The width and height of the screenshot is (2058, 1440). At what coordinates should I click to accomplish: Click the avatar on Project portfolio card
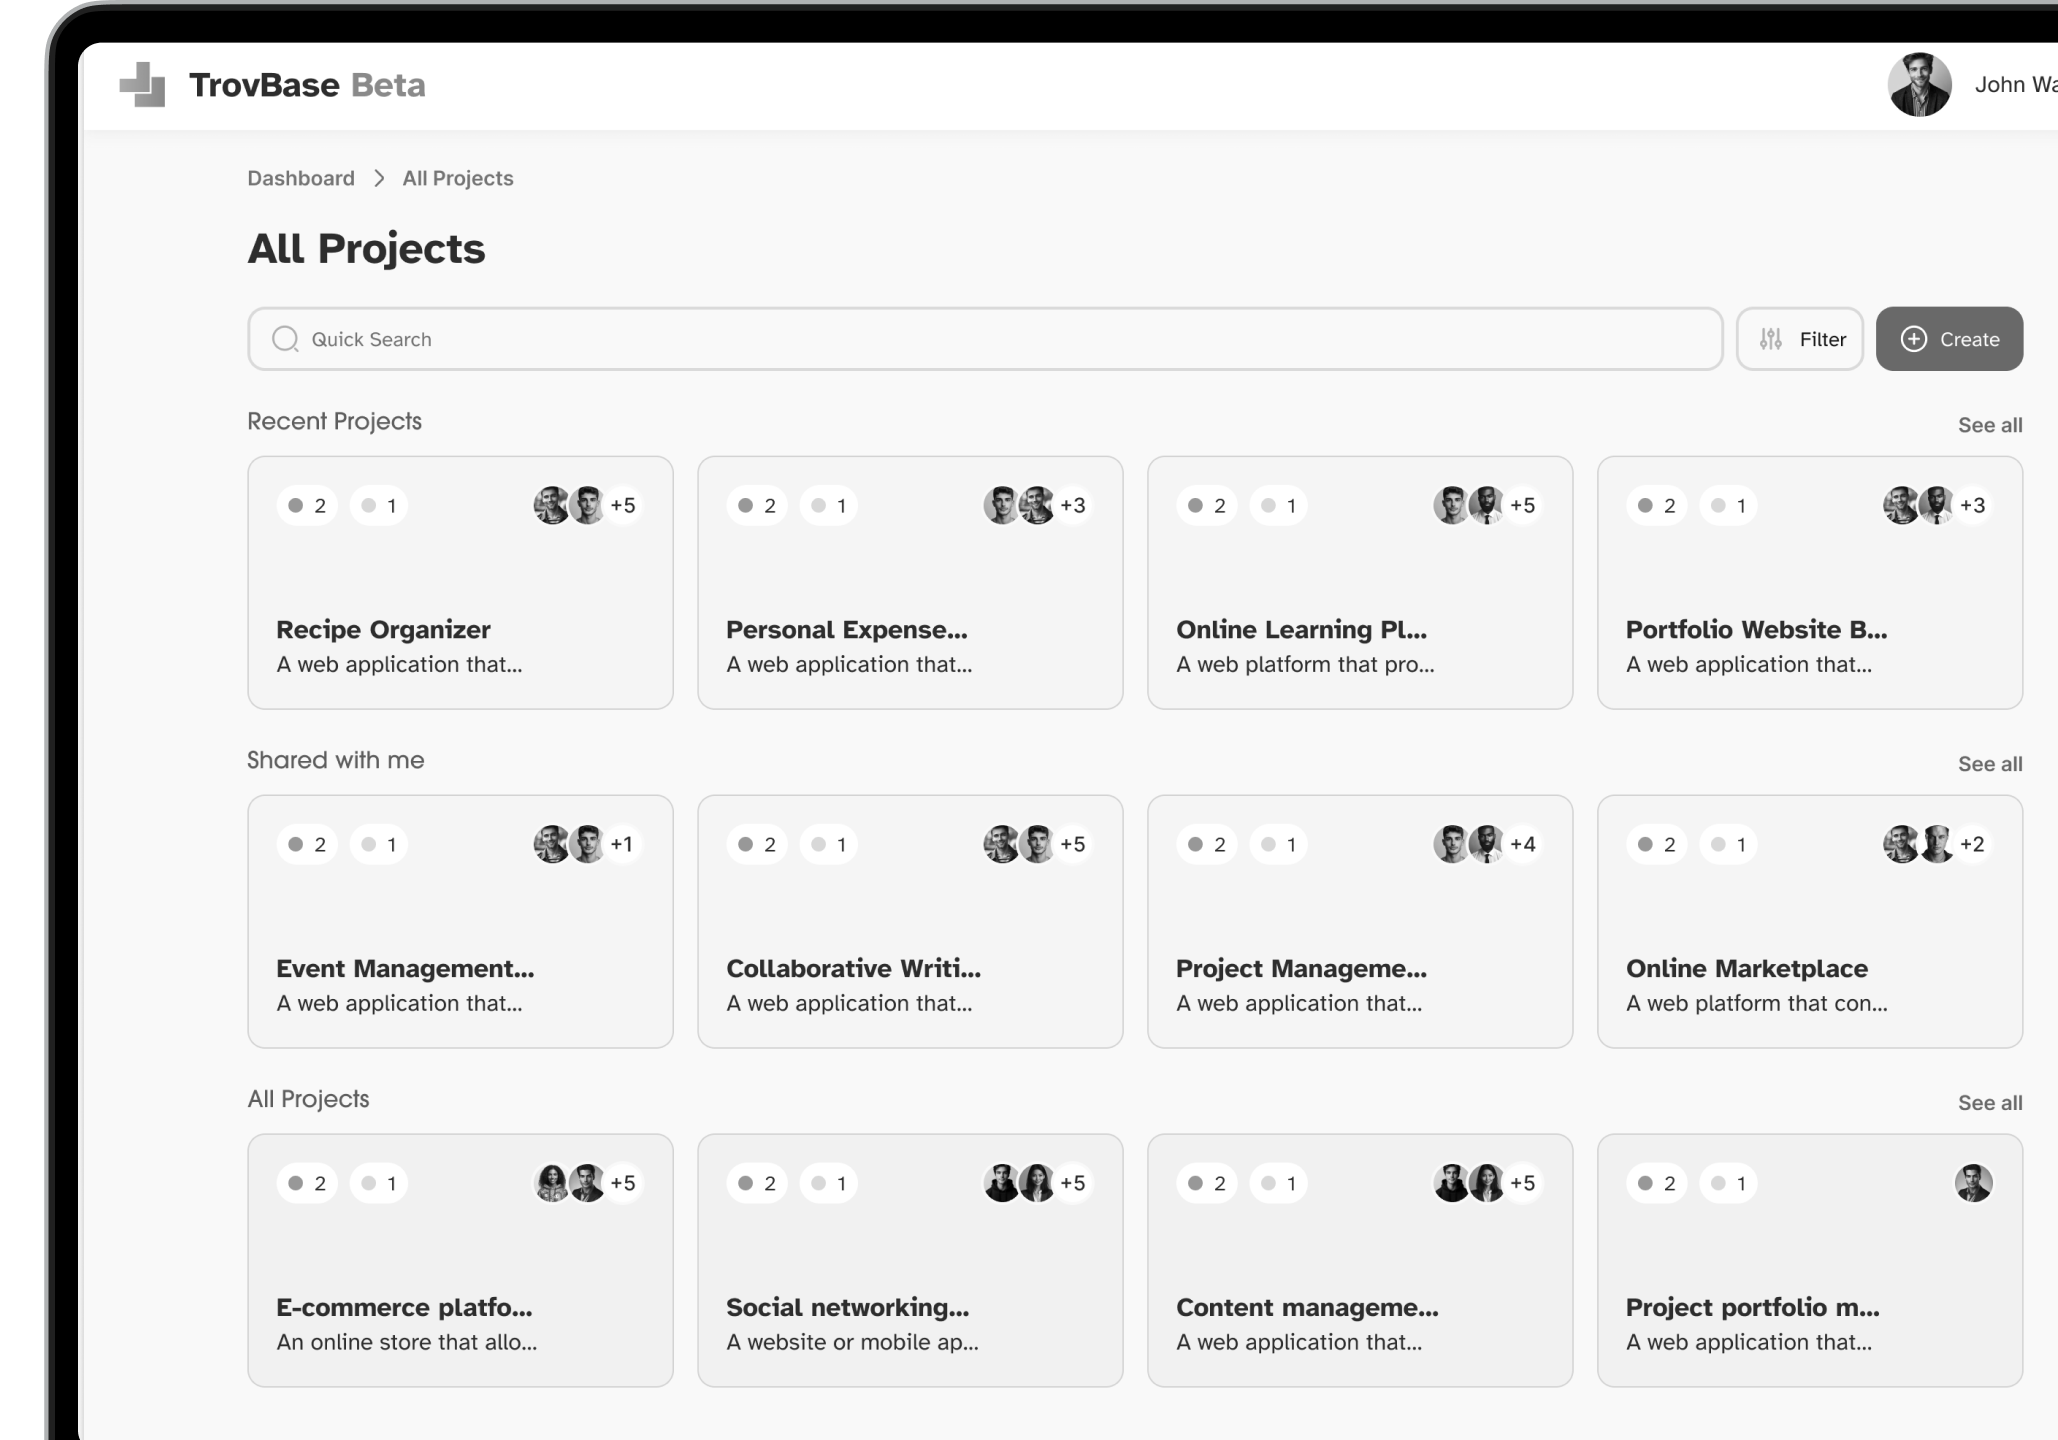(1974, 1183)
